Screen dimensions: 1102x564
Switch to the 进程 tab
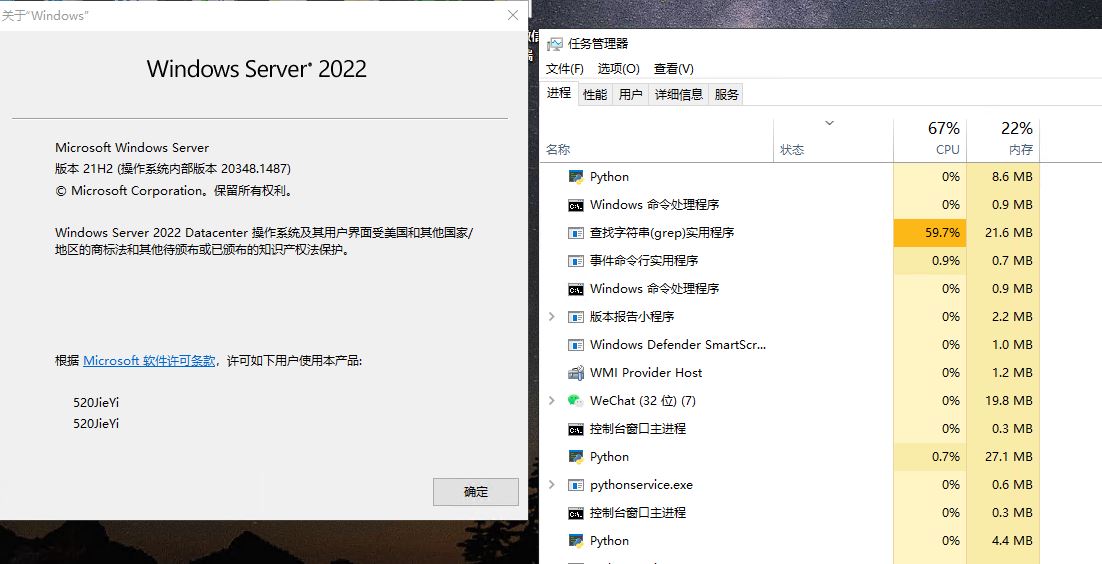559,93
